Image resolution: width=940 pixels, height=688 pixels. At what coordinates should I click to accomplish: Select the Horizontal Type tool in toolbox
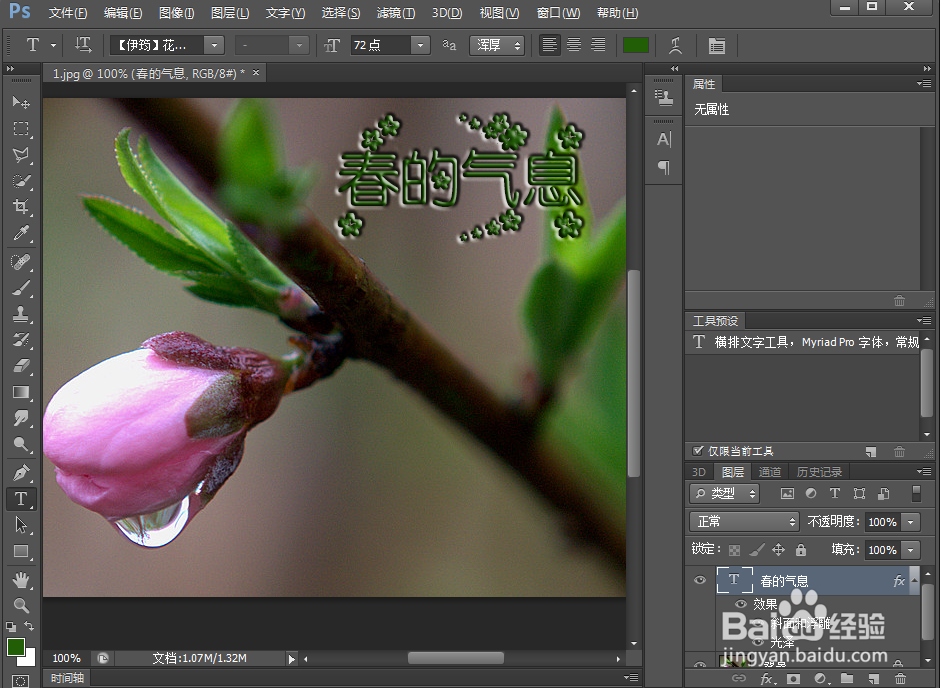[x=21, y=499]
